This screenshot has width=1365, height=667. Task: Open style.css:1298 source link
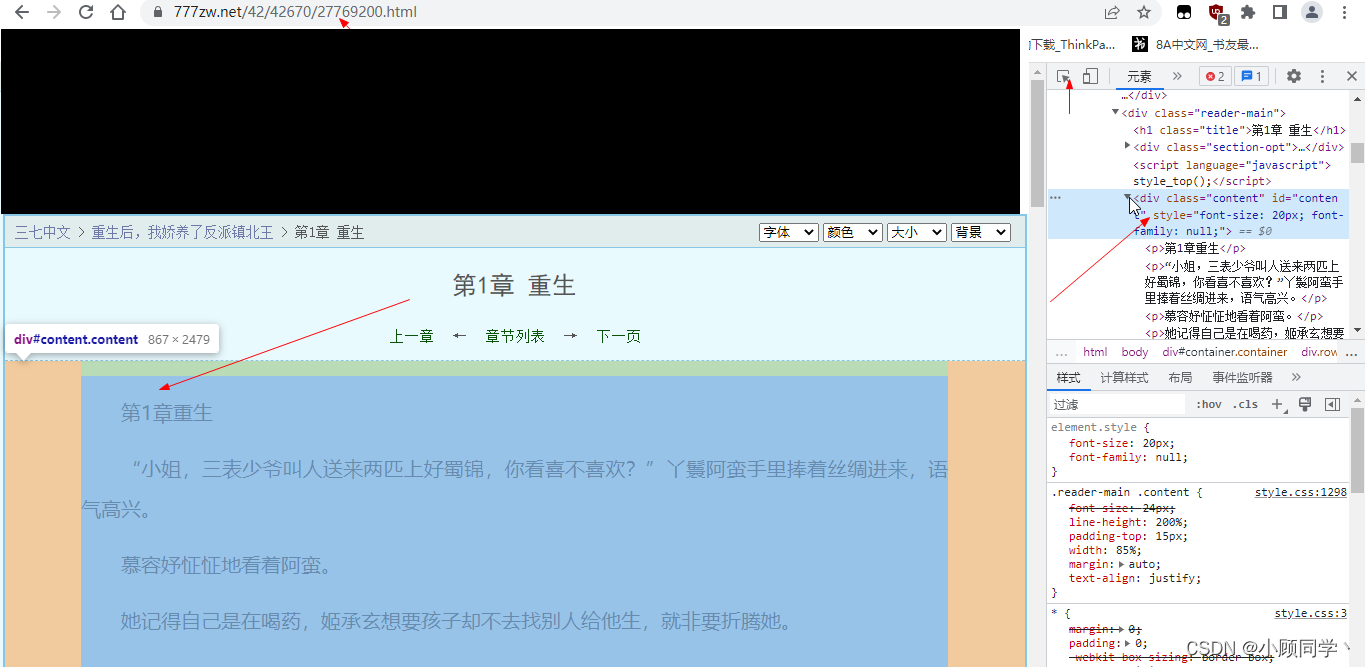[x=1301, y=492]
